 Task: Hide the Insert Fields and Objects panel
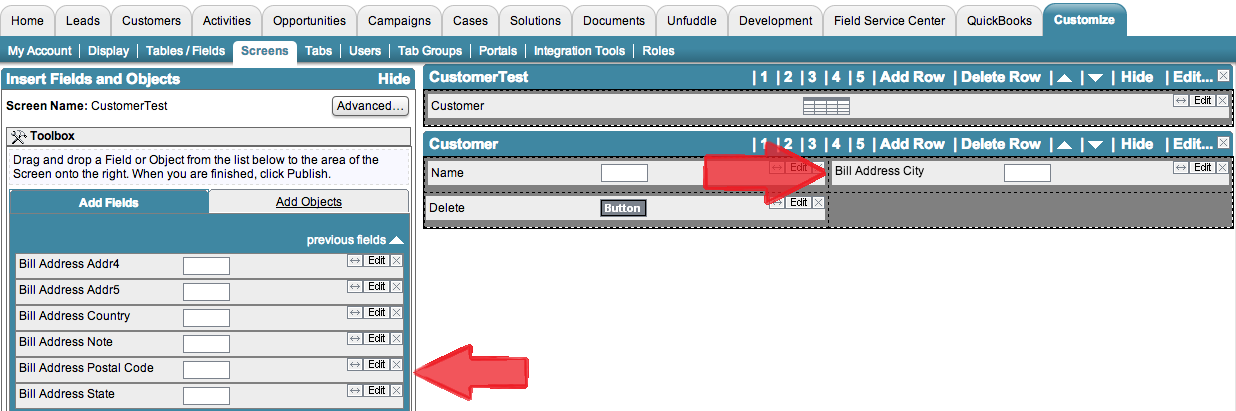[x=393, y=79]
